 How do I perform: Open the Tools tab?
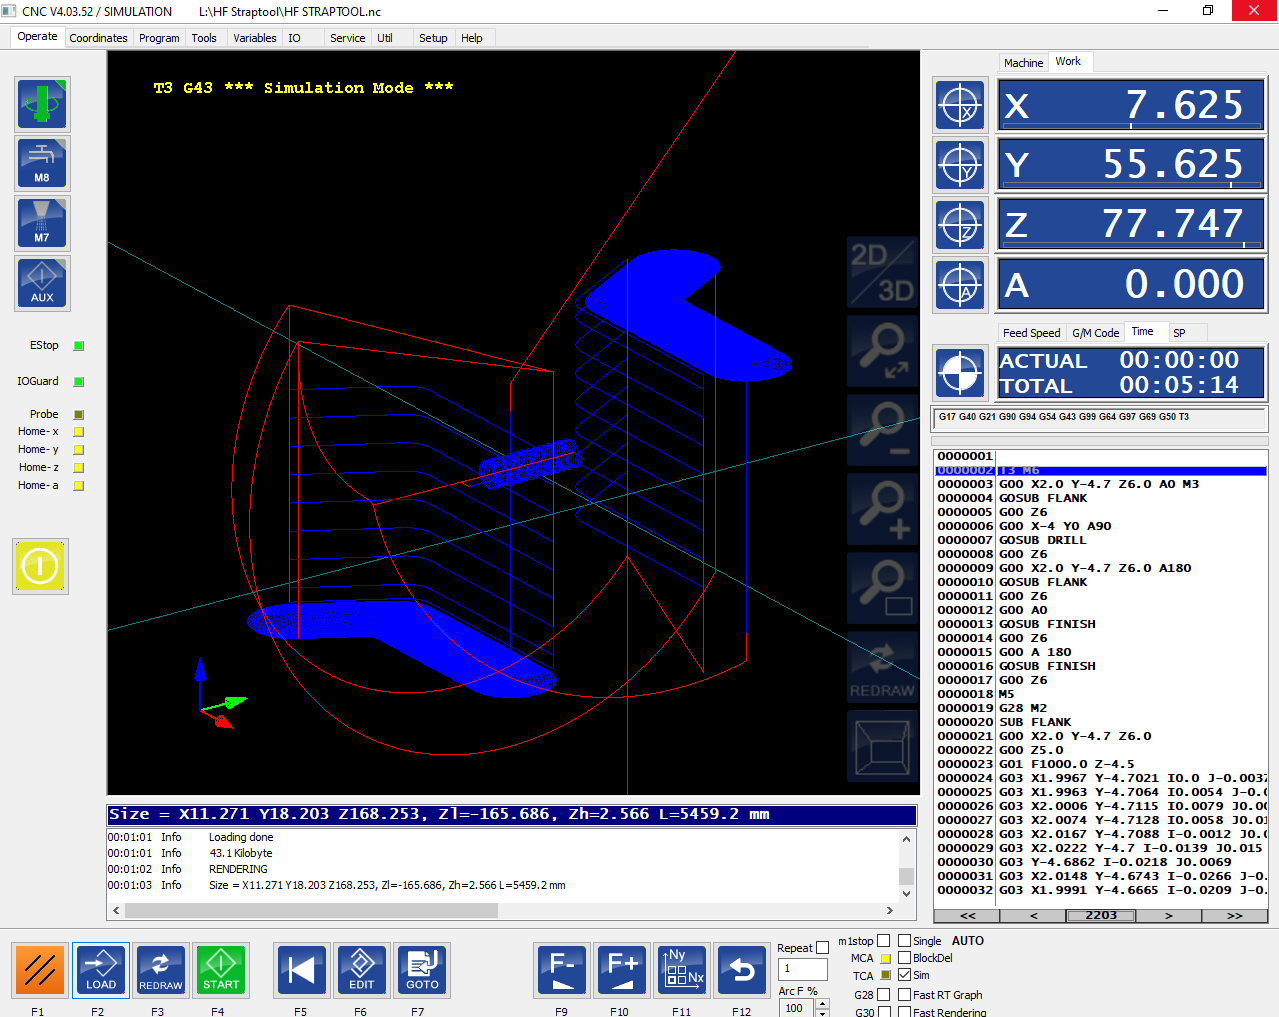[x=204, y=38]
